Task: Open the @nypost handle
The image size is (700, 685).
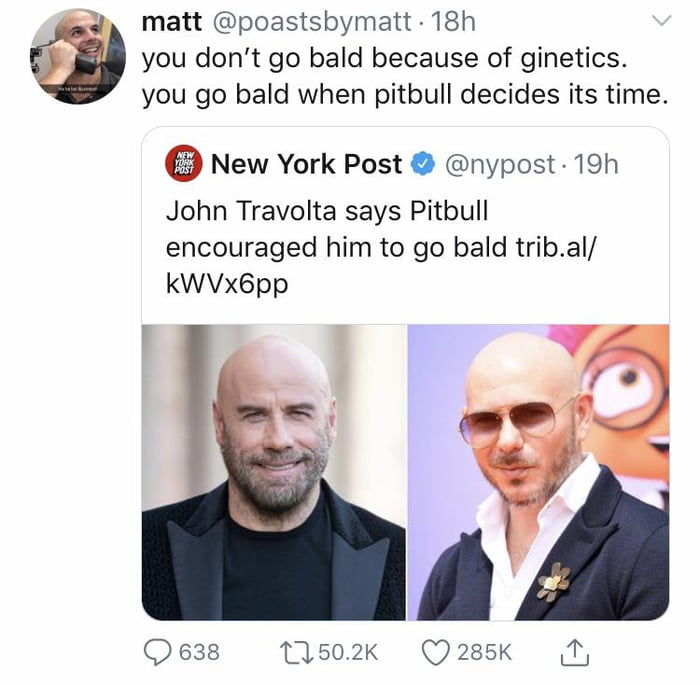Action: [x=500, y=164]
